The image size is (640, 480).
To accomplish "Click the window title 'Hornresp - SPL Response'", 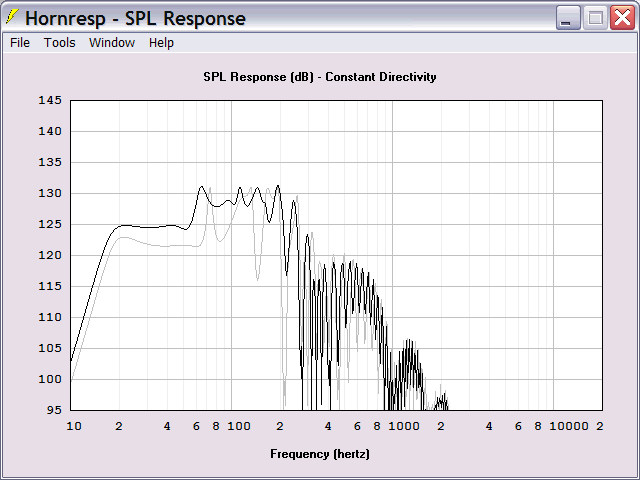I will coord(135,18).
